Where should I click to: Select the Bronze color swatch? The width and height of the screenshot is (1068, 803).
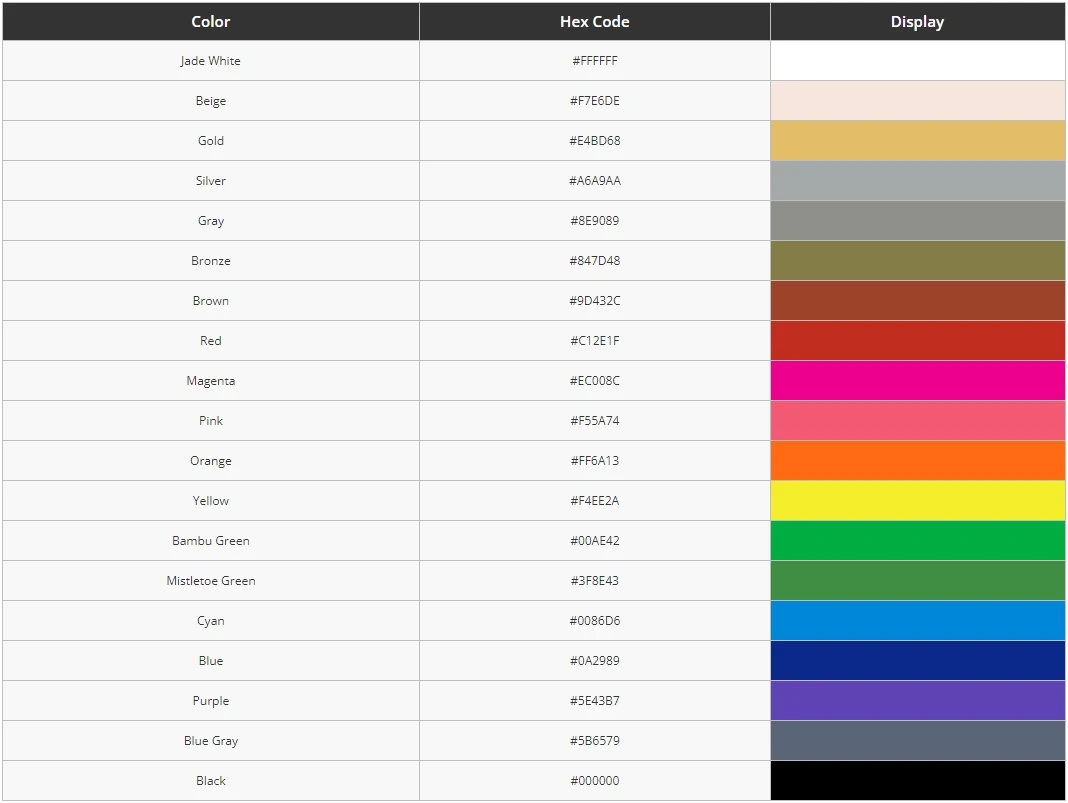[x=917, y=261]
